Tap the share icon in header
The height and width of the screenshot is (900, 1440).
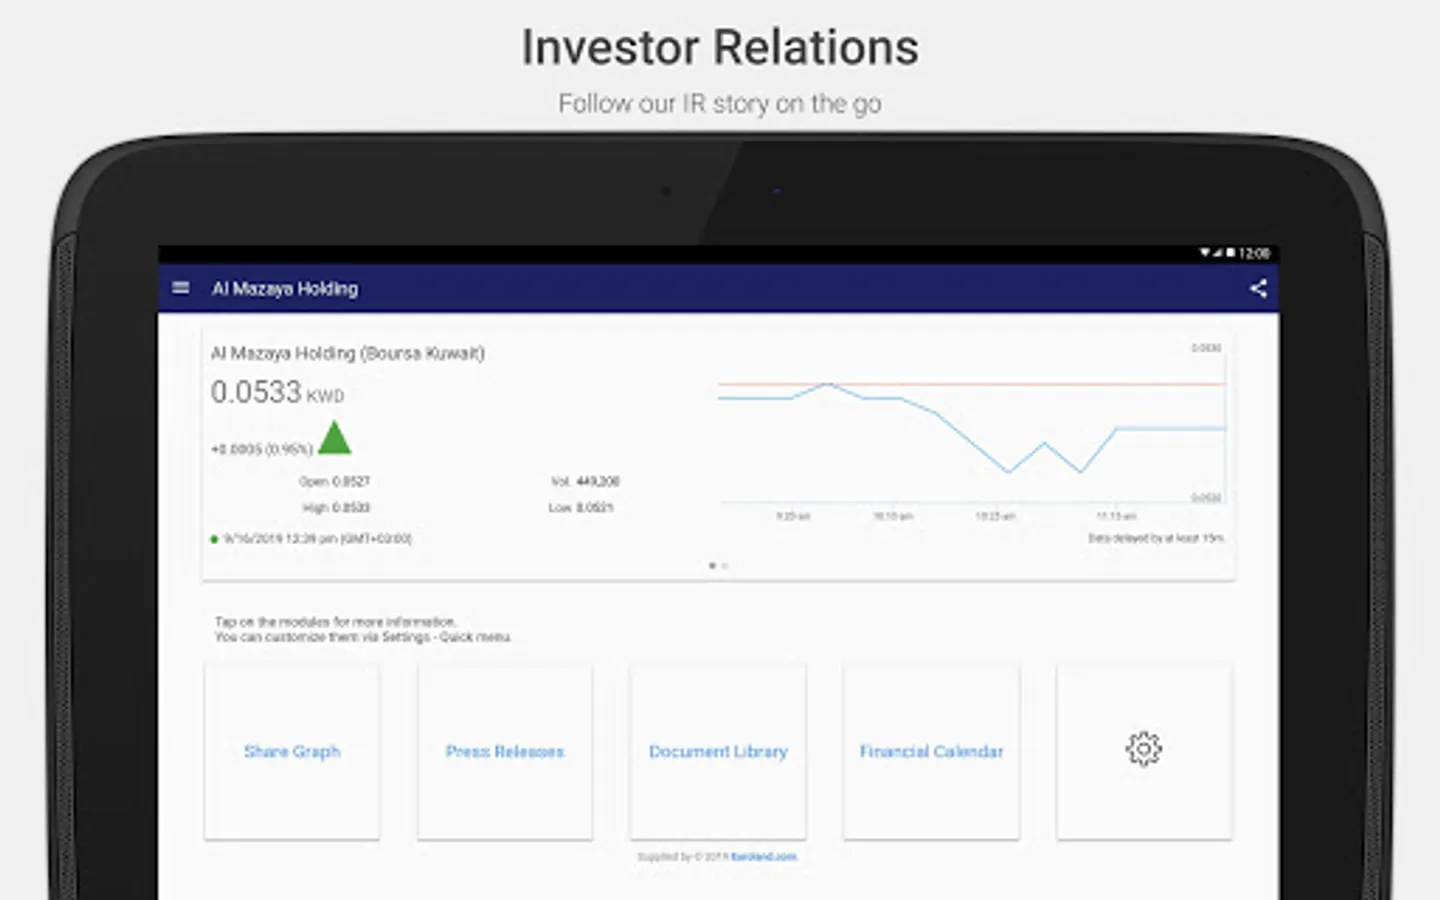1258,289
